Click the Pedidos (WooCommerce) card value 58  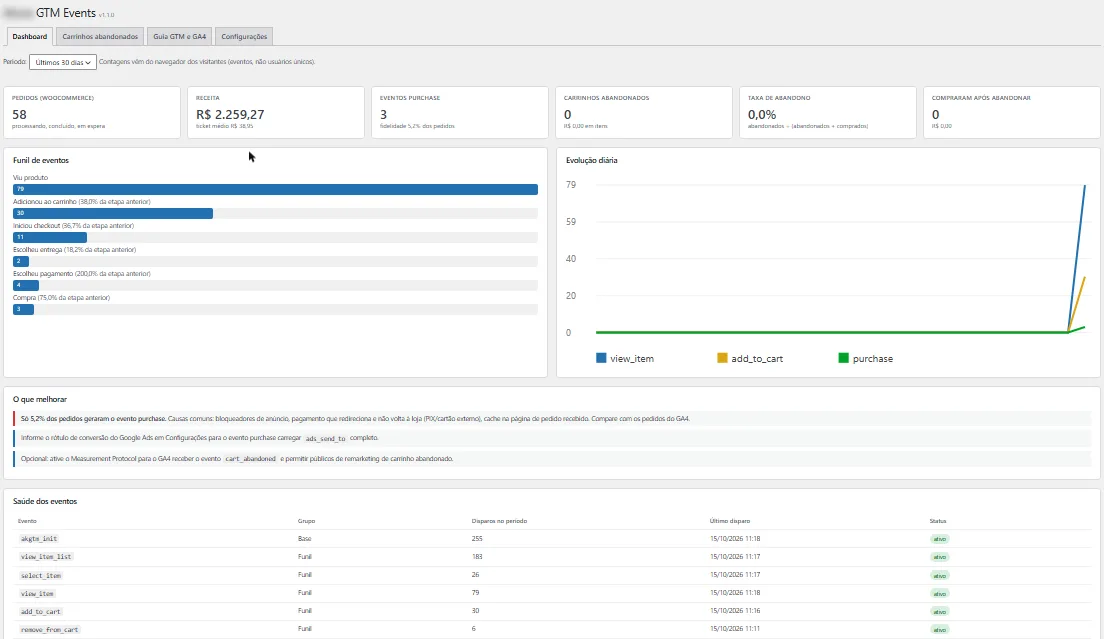(20, 115)
